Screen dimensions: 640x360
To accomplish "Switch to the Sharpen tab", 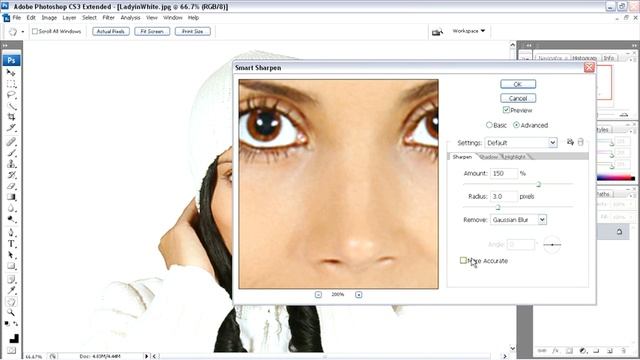I will tap(462, 157).
